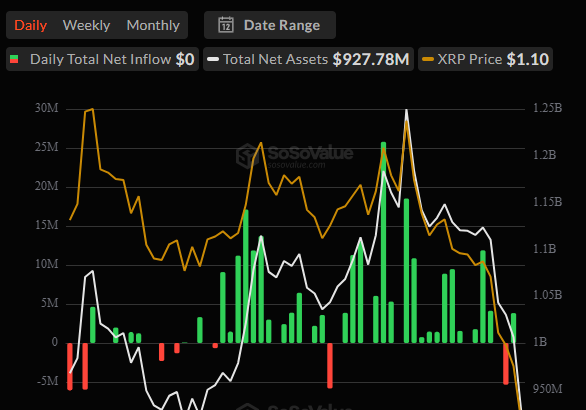586x410 pixels.
Task: Toggle Total Net Assets legend
Action: pyautogui.click(x=308, y=59)
